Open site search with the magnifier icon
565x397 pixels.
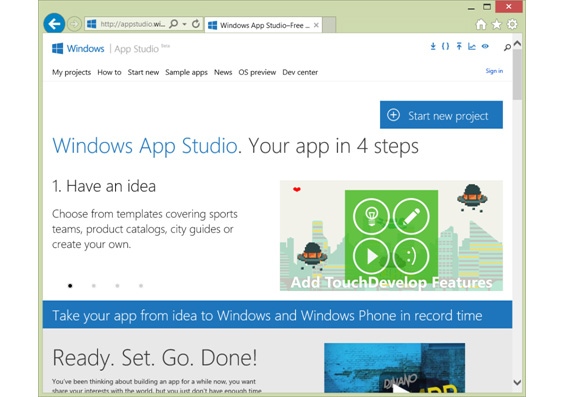(507, 47)
